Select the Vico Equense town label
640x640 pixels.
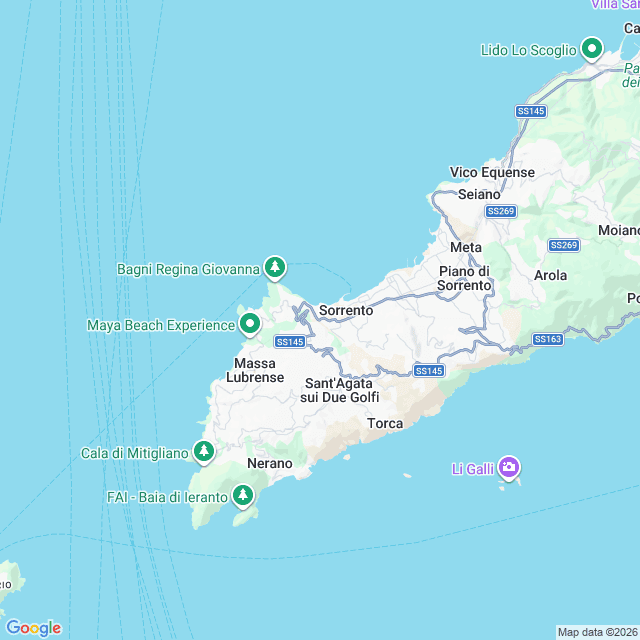(492, 172)
